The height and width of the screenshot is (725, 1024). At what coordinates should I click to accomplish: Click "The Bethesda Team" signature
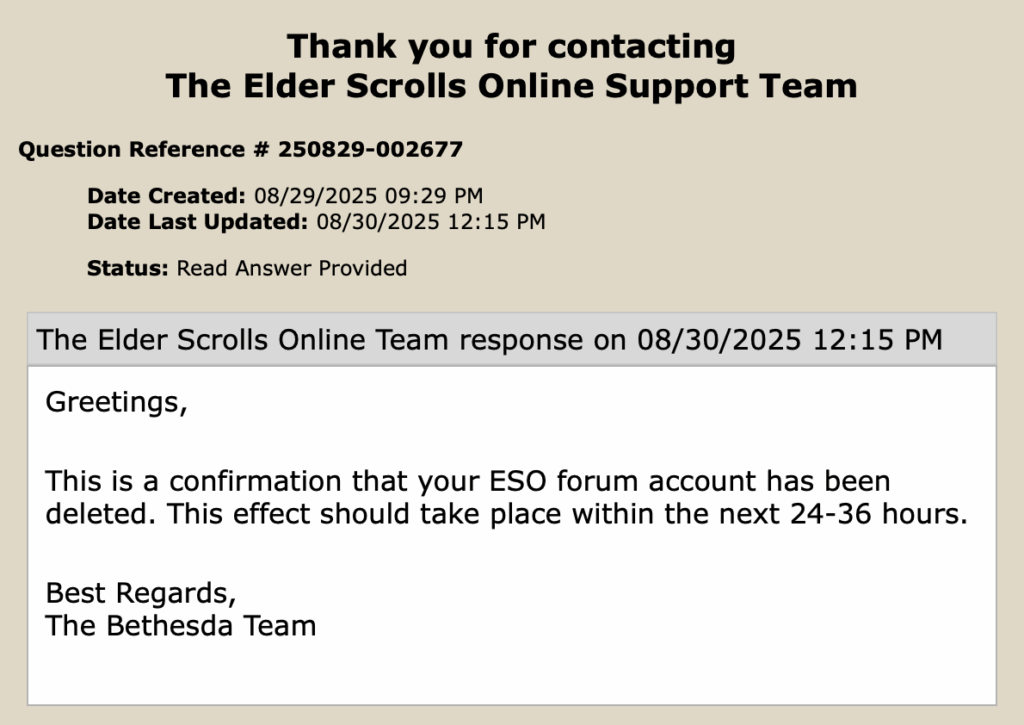(181, 626)
